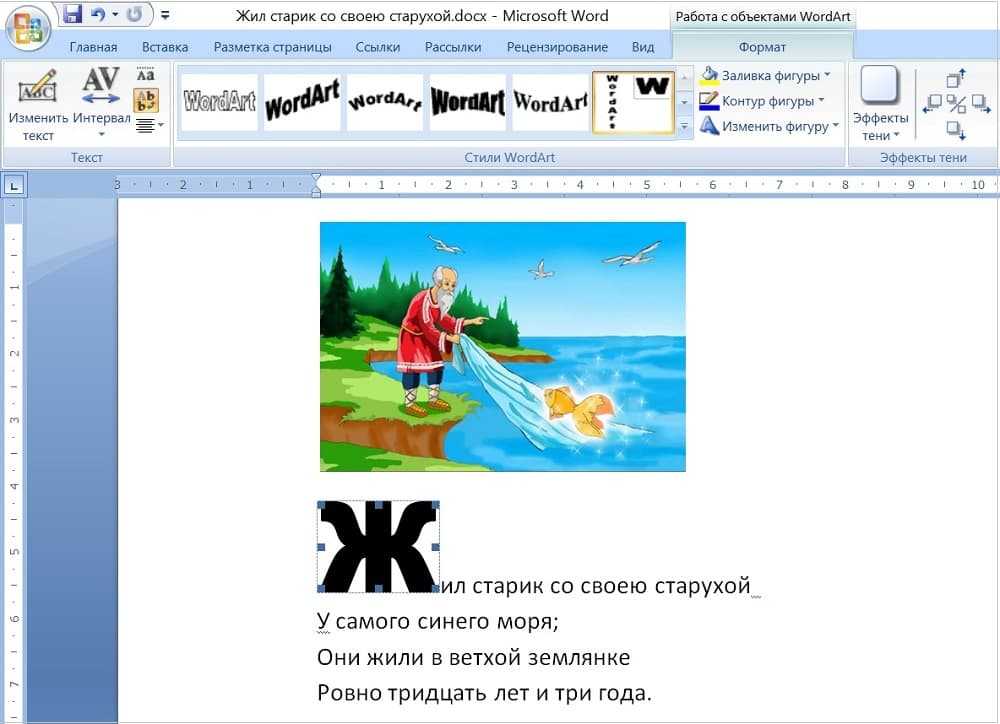Open the Разметка страницы tab
The height and width of the screenshot is (724, 1000).
(x=272, y=47)
